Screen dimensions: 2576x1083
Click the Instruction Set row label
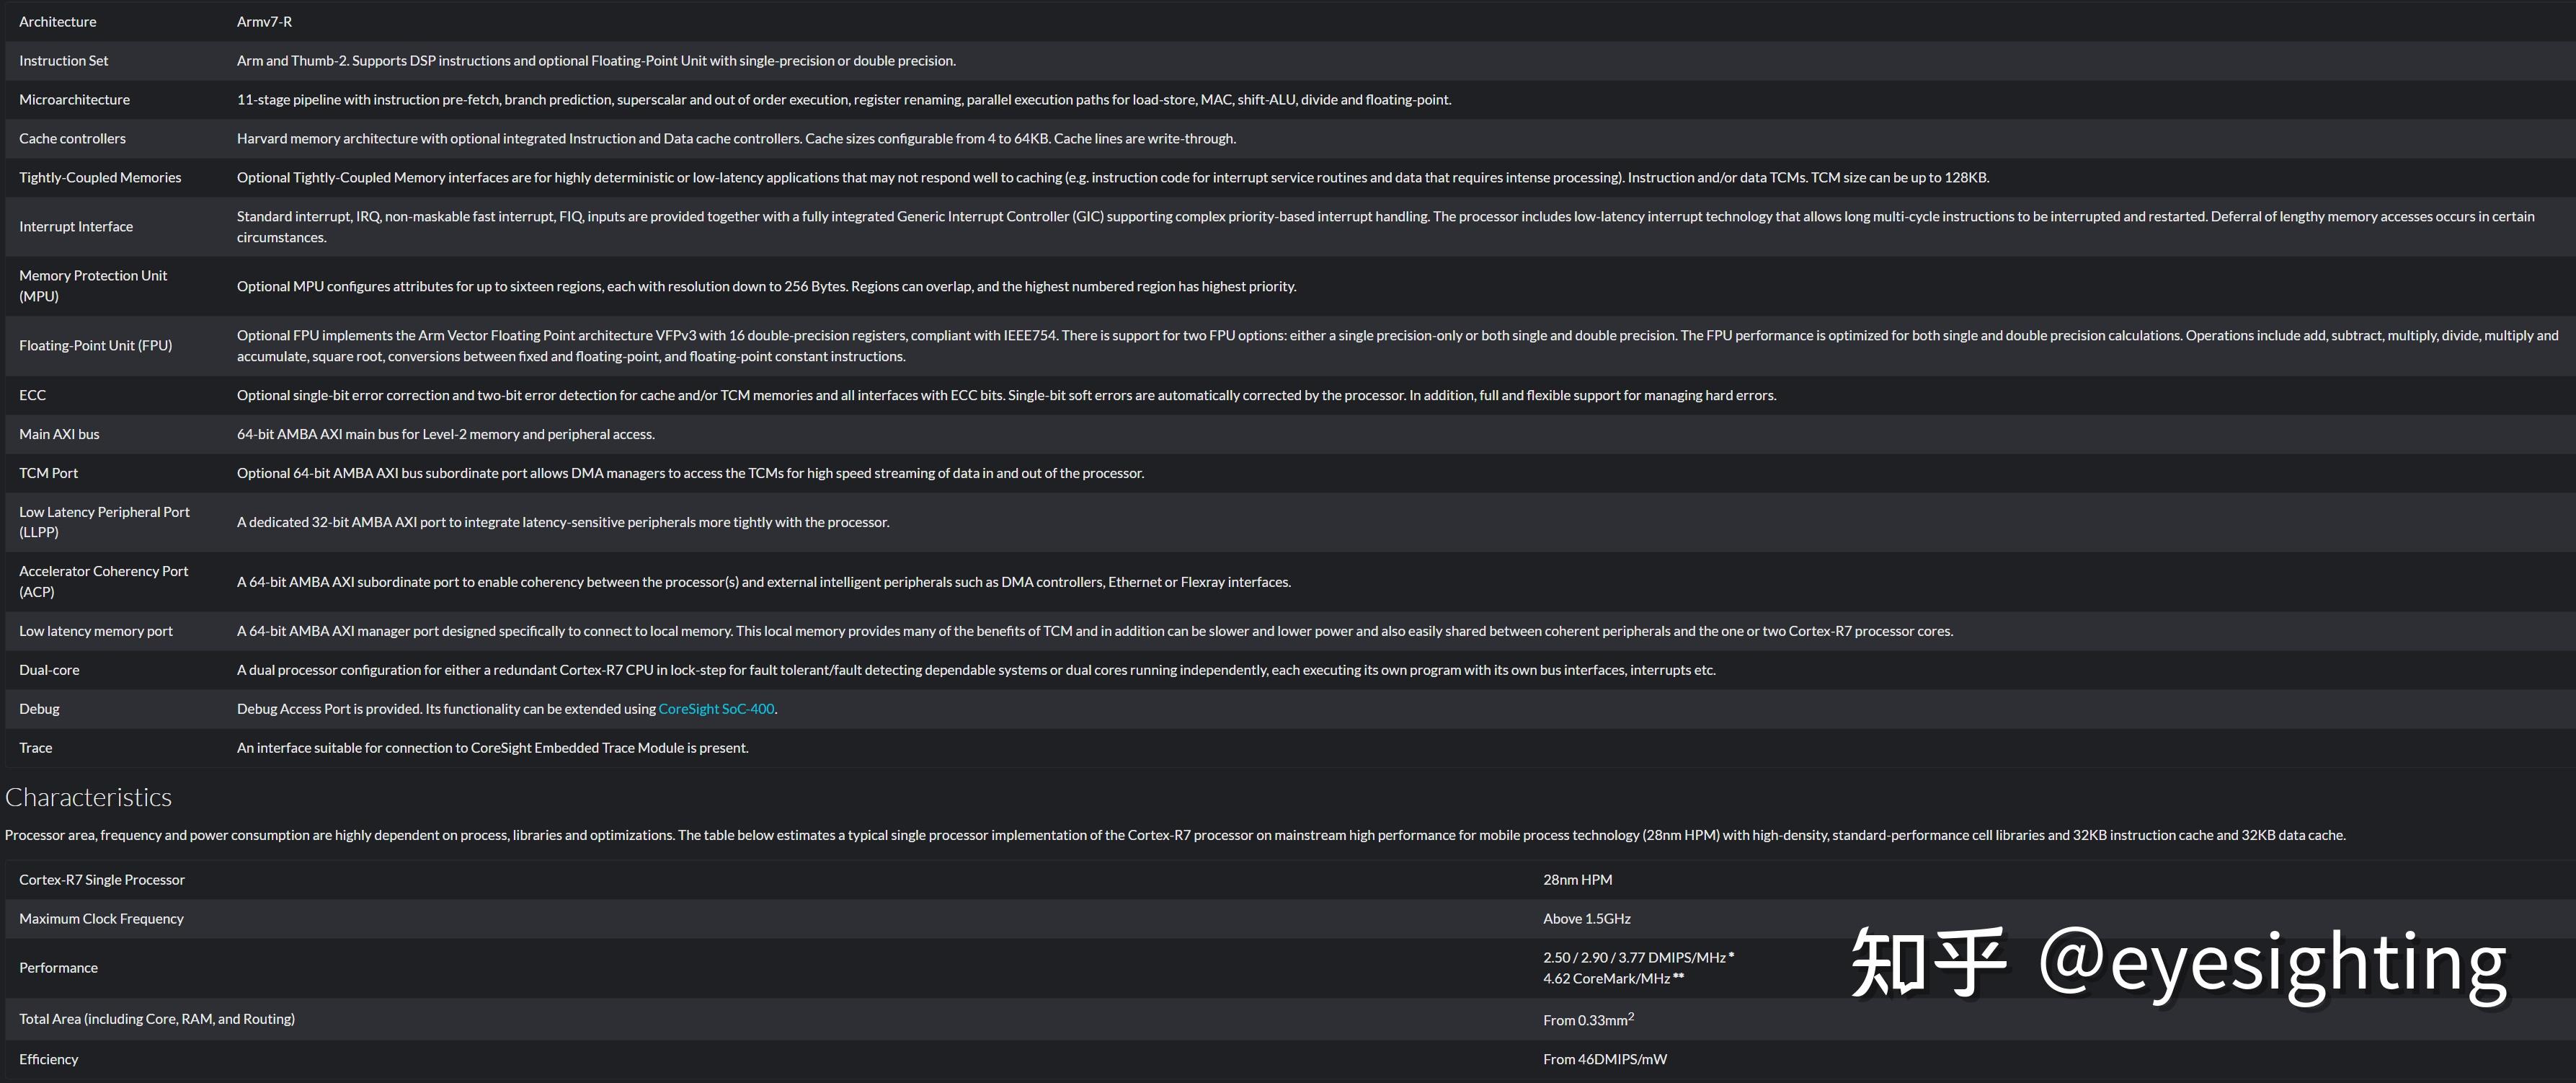coord(64,61)
